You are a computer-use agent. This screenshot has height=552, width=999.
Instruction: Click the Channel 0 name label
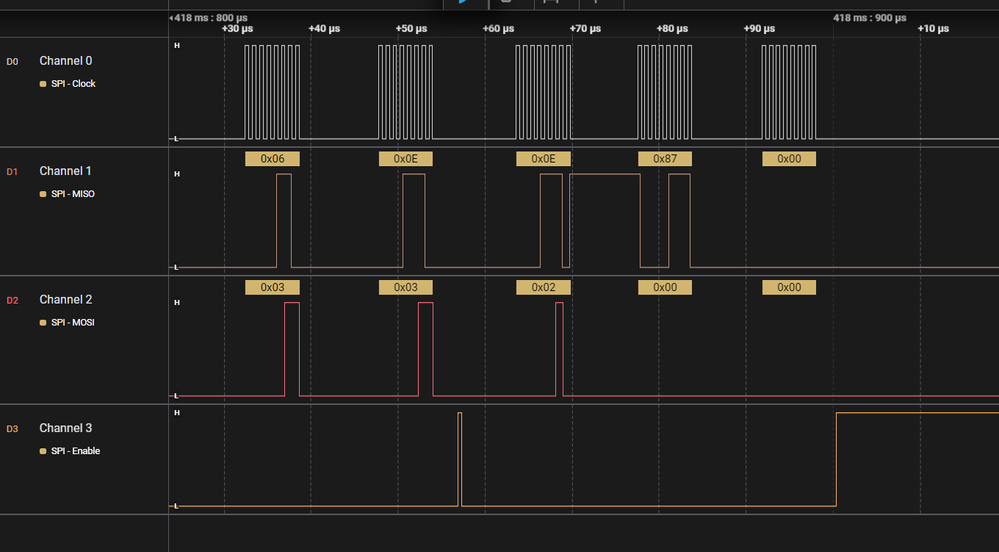66,61
